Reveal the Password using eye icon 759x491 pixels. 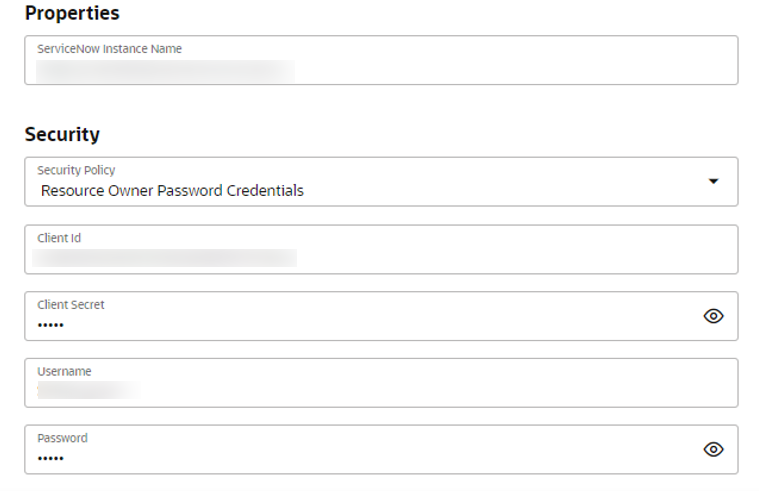tap(713, 449)
